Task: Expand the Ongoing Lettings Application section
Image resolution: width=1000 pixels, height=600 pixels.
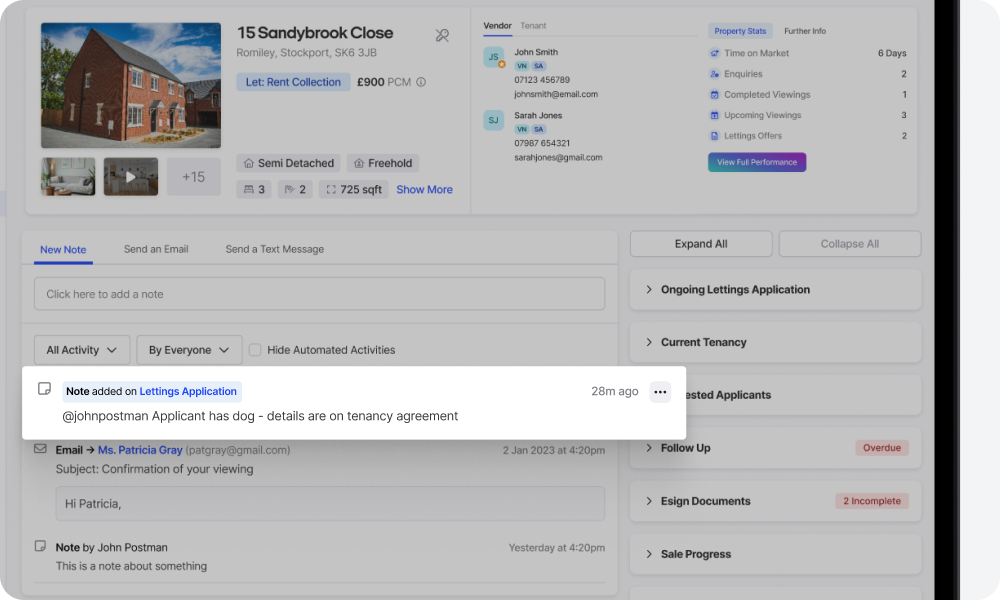Action: 775,290
